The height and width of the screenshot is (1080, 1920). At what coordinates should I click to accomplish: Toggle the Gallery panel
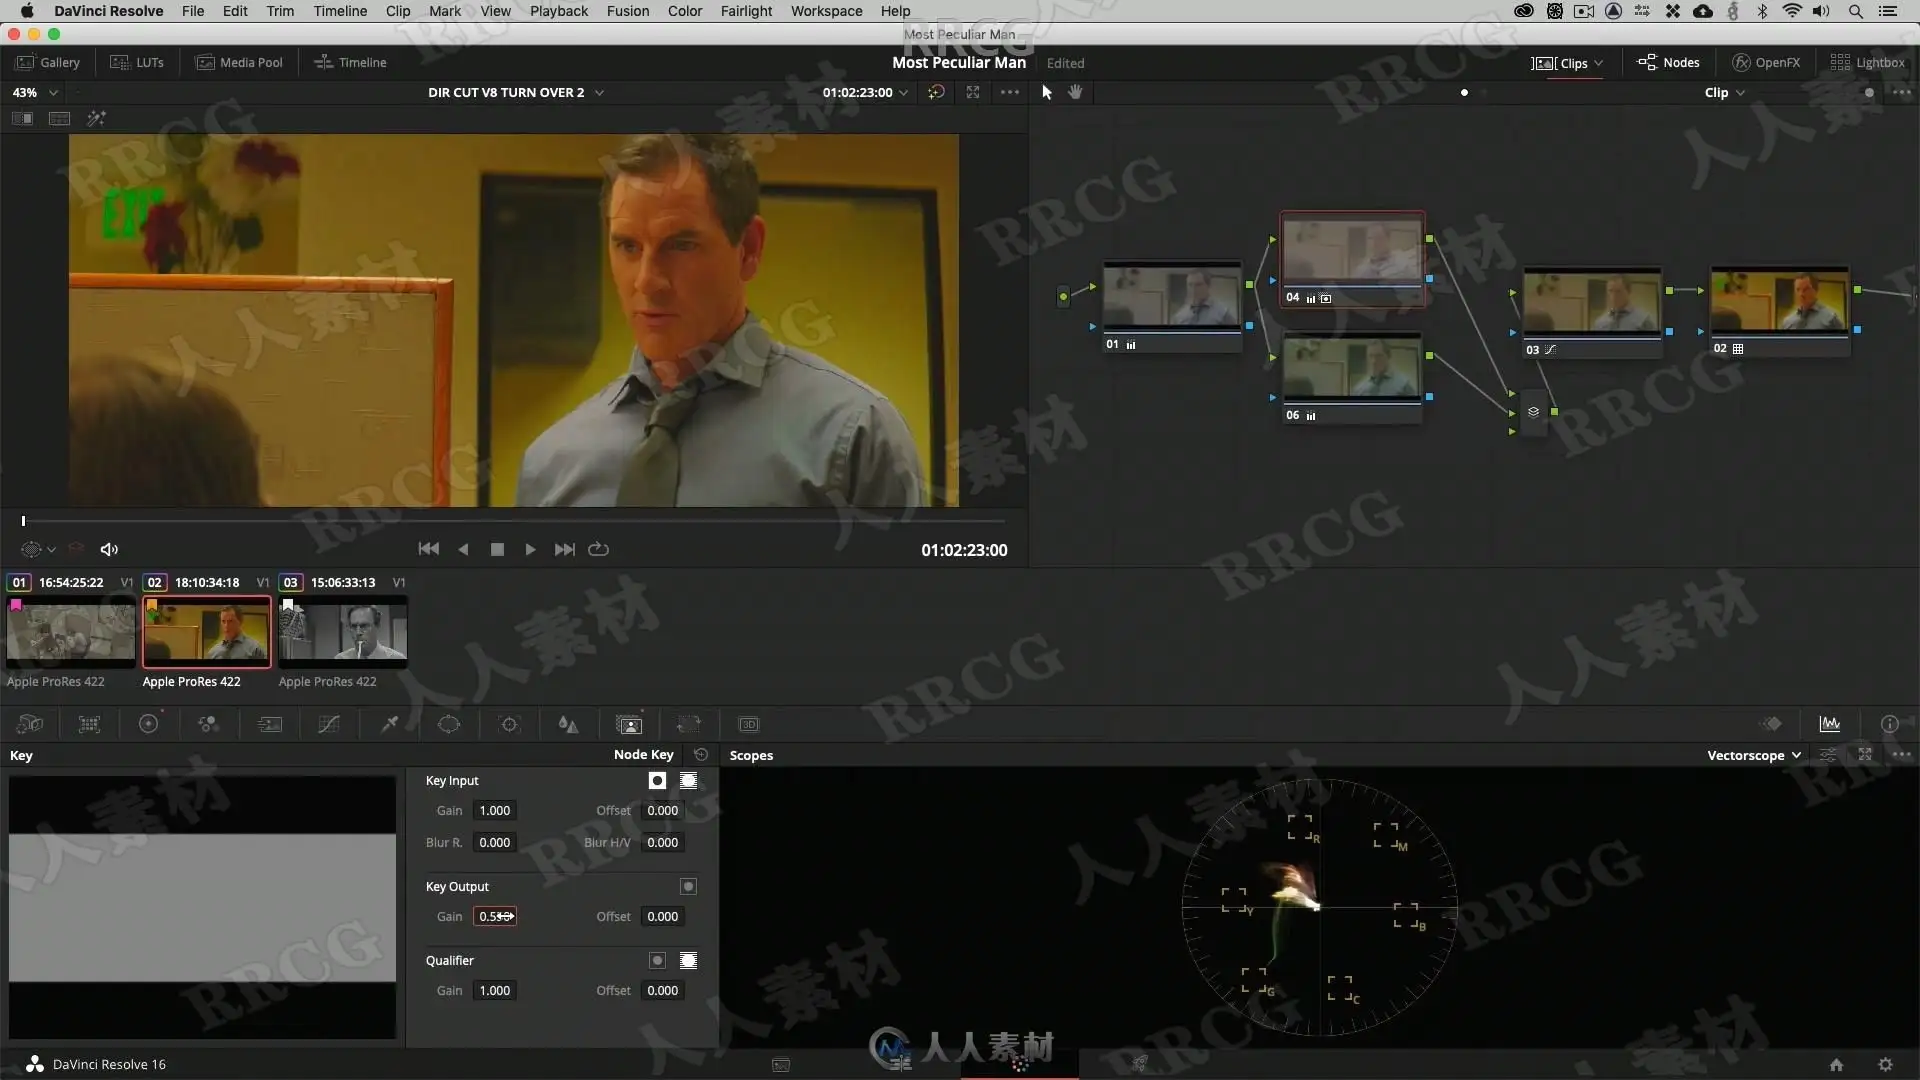[48, 62]
